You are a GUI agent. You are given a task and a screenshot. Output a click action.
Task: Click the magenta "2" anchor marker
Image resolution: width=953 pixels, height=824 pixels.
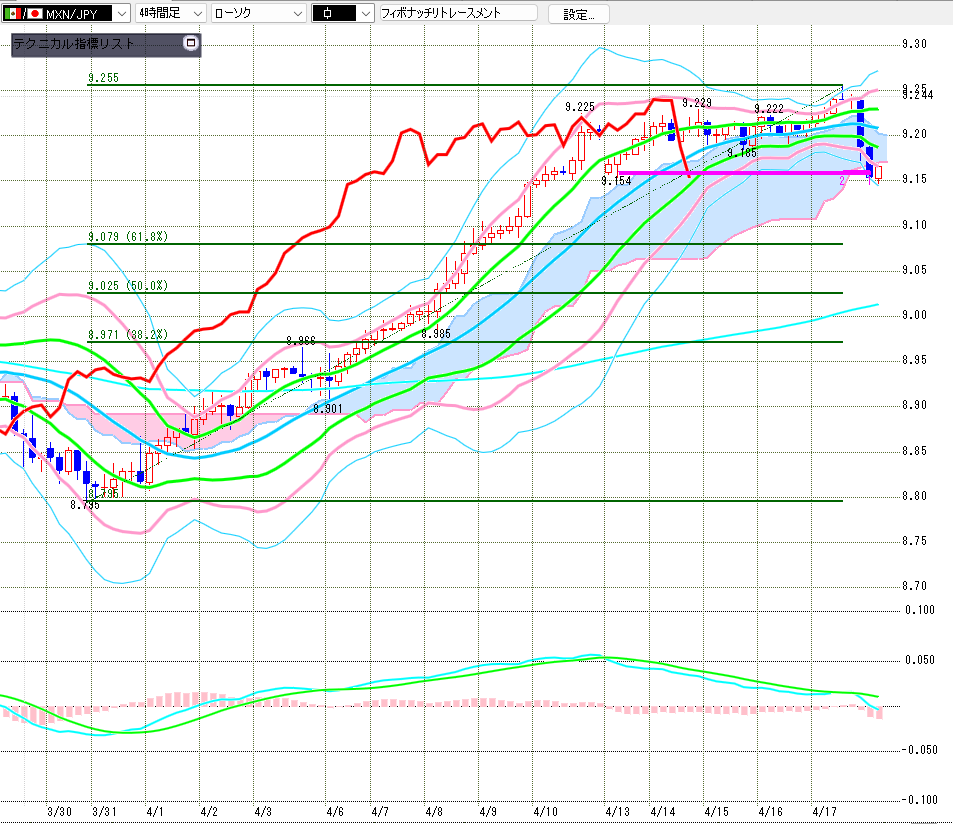click(843, 180)
